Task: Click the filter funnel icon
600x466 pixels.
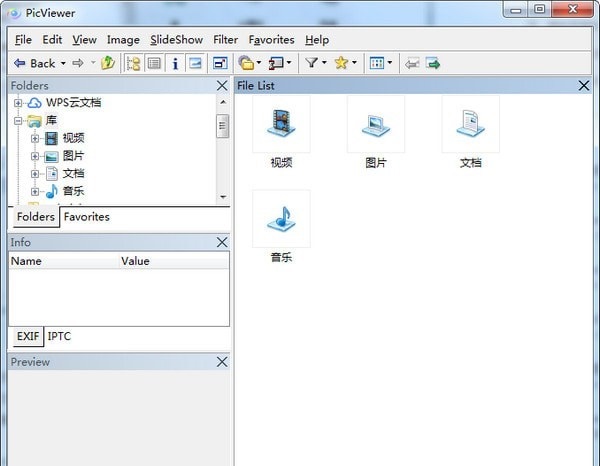Action: pyautogui.click(x=311, y=62)
